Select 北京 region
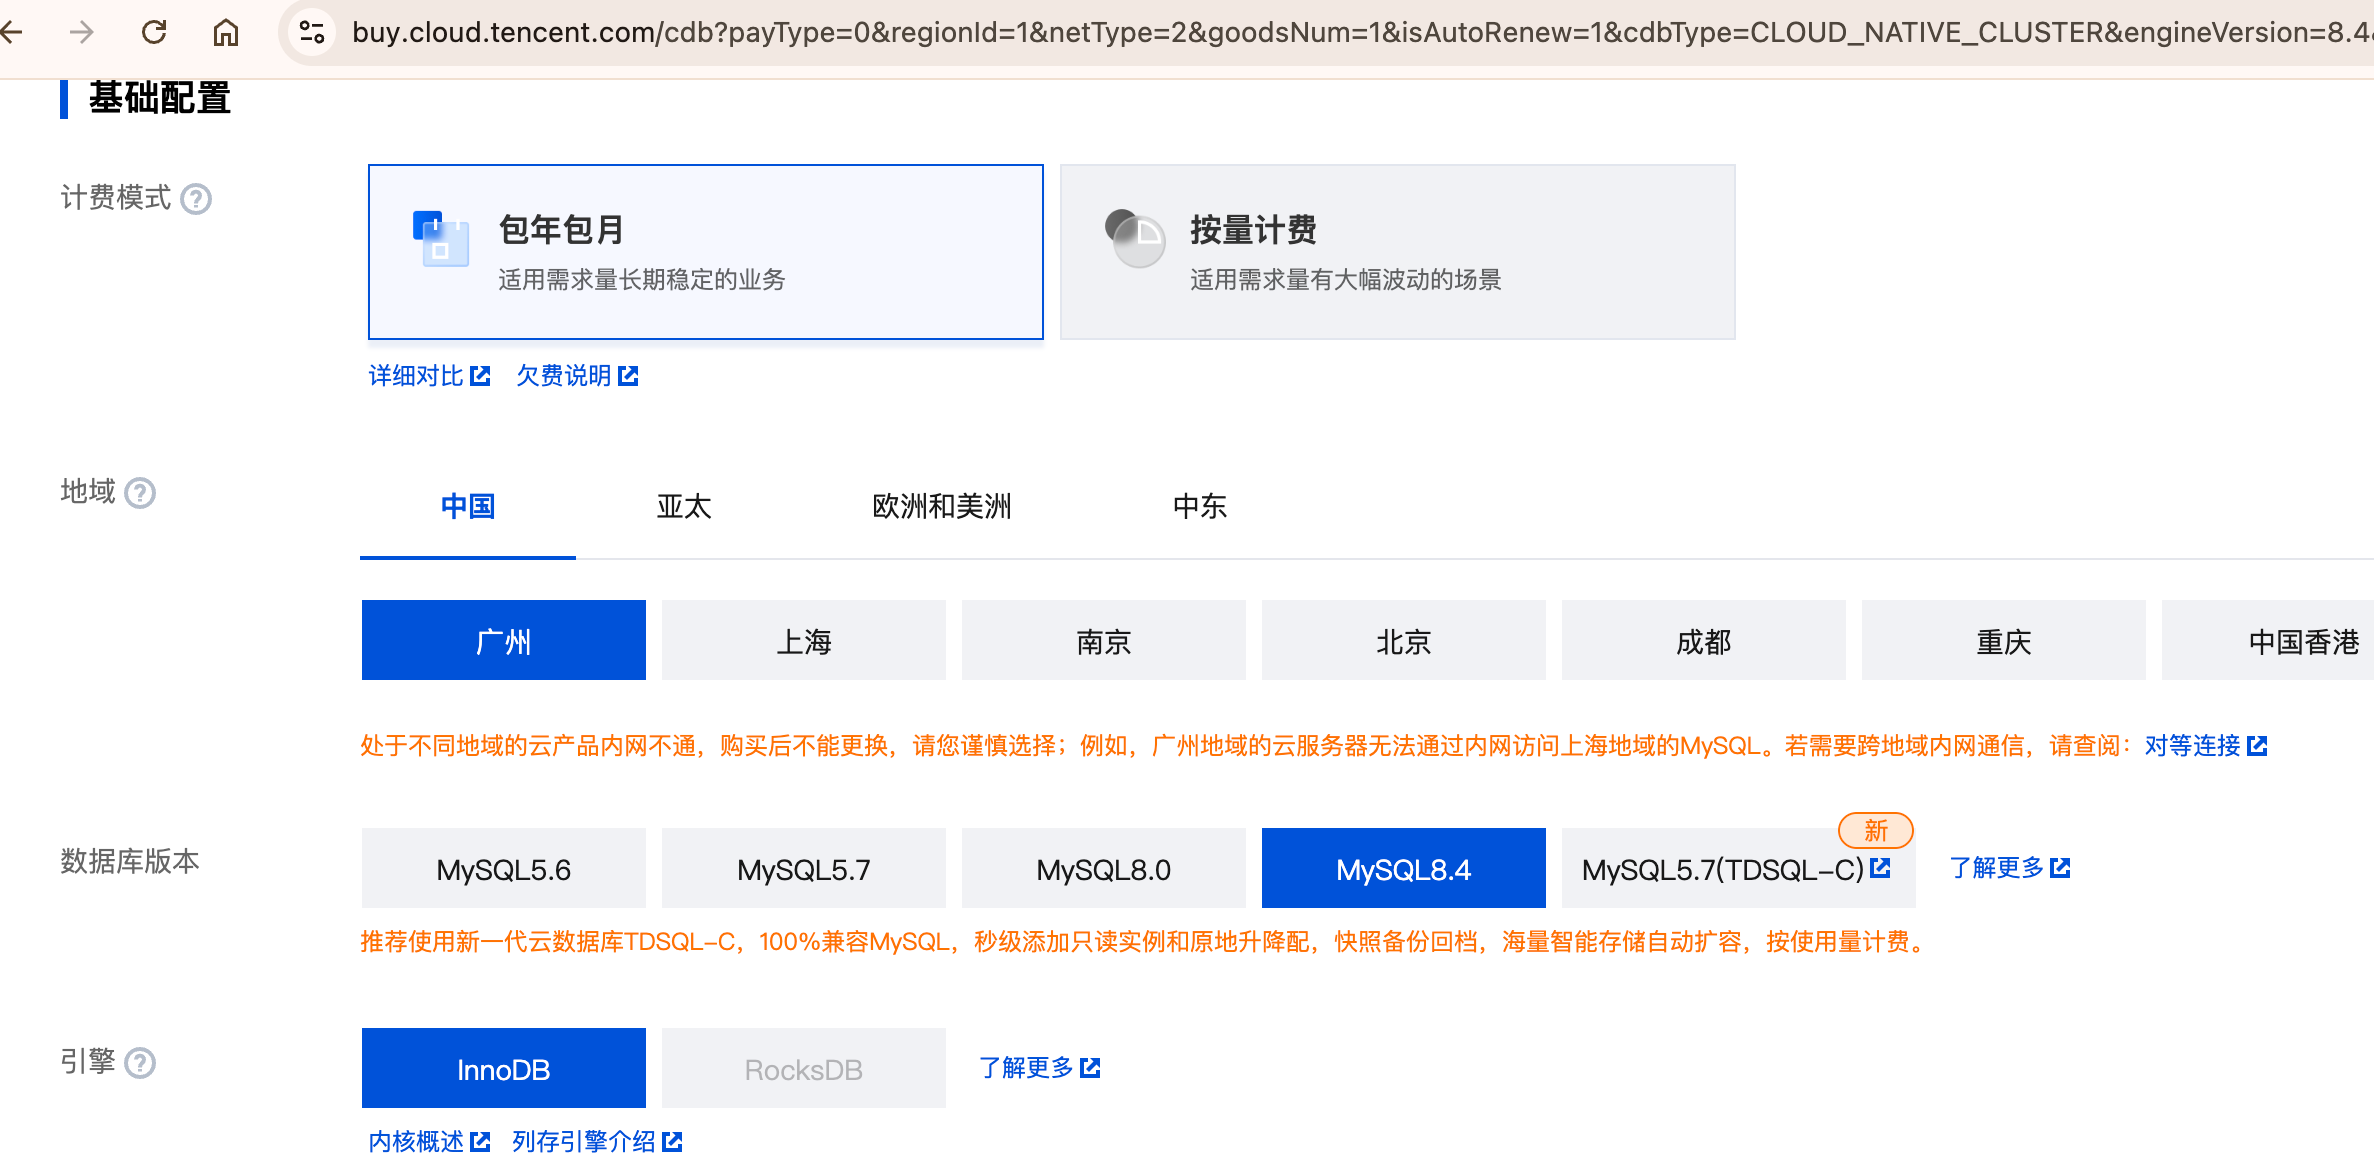2374x1170 pixels. click(x=1404, y=640)
